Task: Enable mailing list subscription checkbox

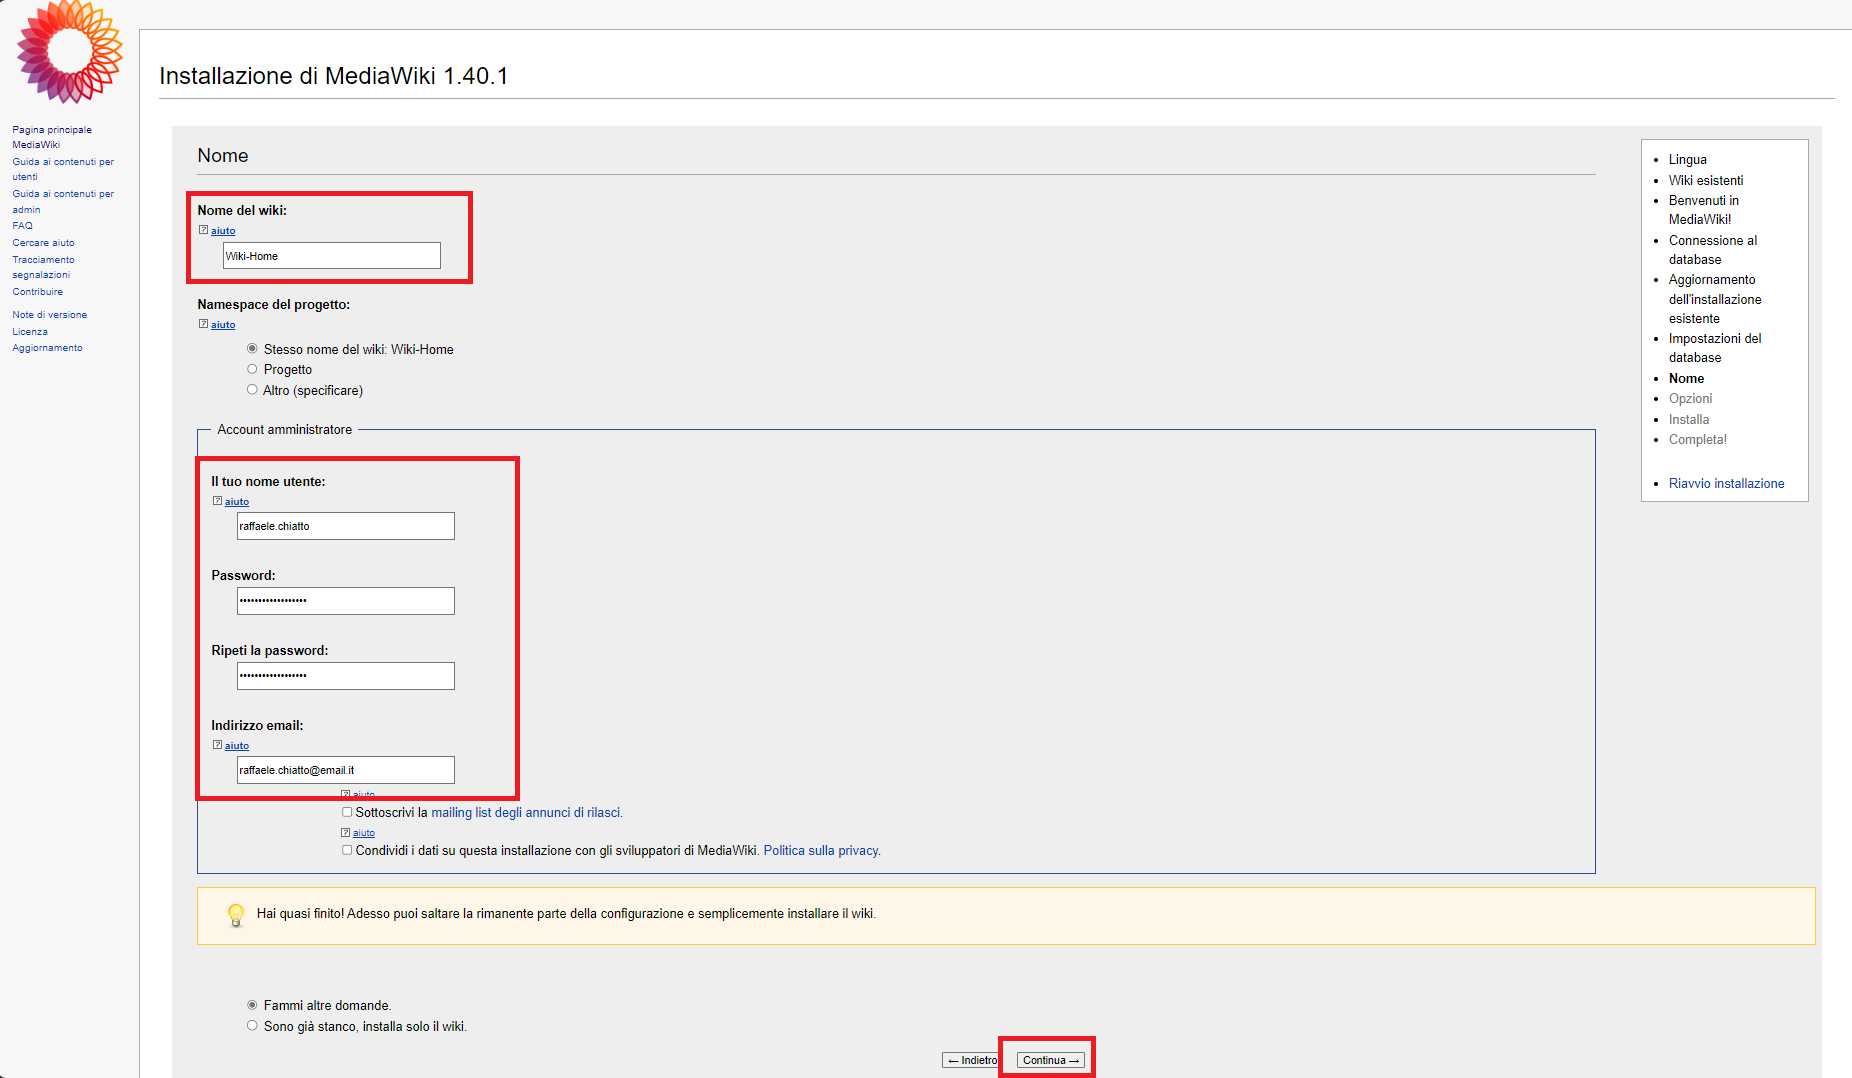Action: tap(347, 812)
